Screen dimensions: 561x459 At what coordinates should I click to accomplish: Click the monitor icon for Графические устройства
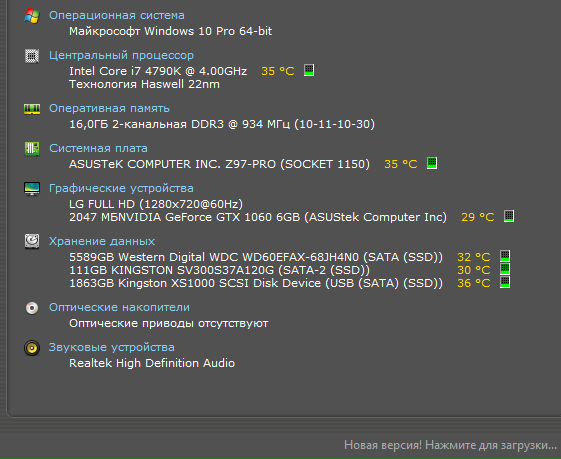pos(32,189)
